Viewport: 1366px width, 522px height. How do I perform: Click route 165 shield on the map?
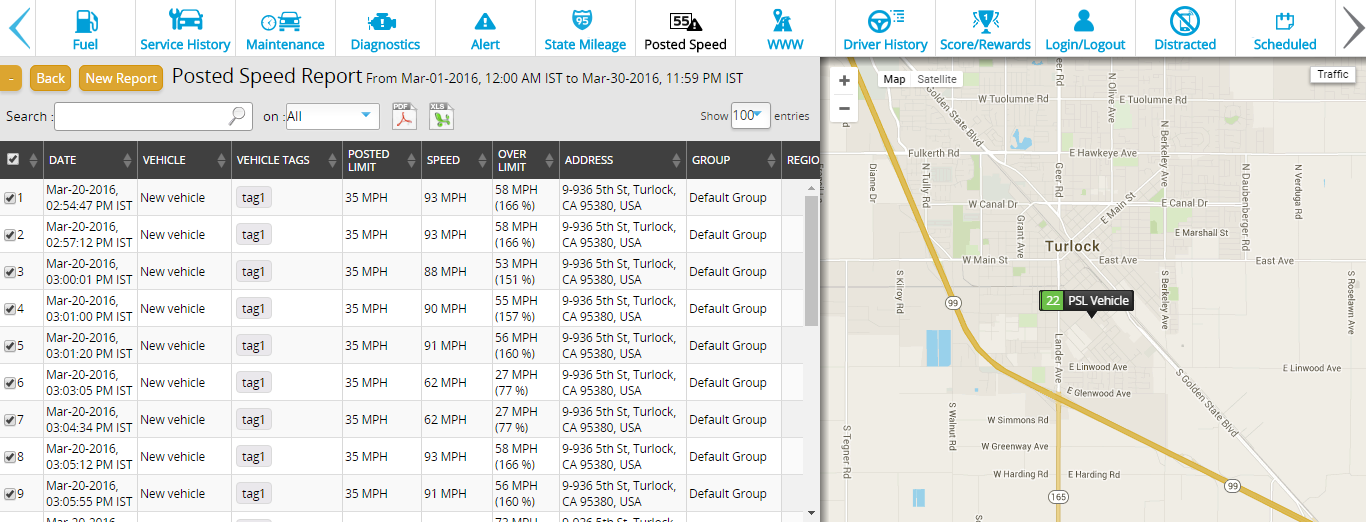click(x=1056, y=496)
